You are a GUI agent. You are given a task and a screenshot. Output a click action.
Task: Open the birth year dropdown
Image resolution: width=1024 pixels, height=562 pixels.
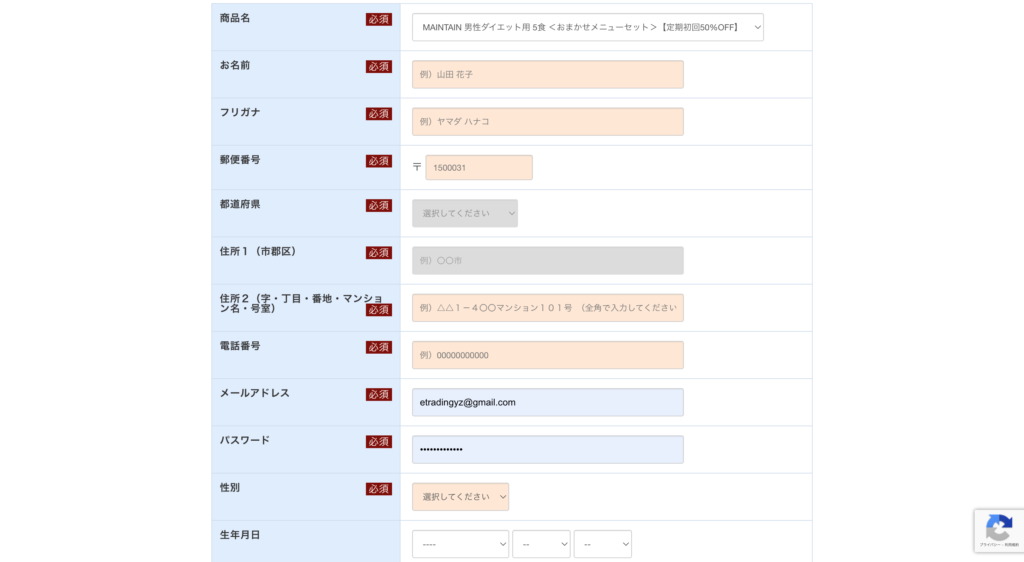(x=460, y=544)
